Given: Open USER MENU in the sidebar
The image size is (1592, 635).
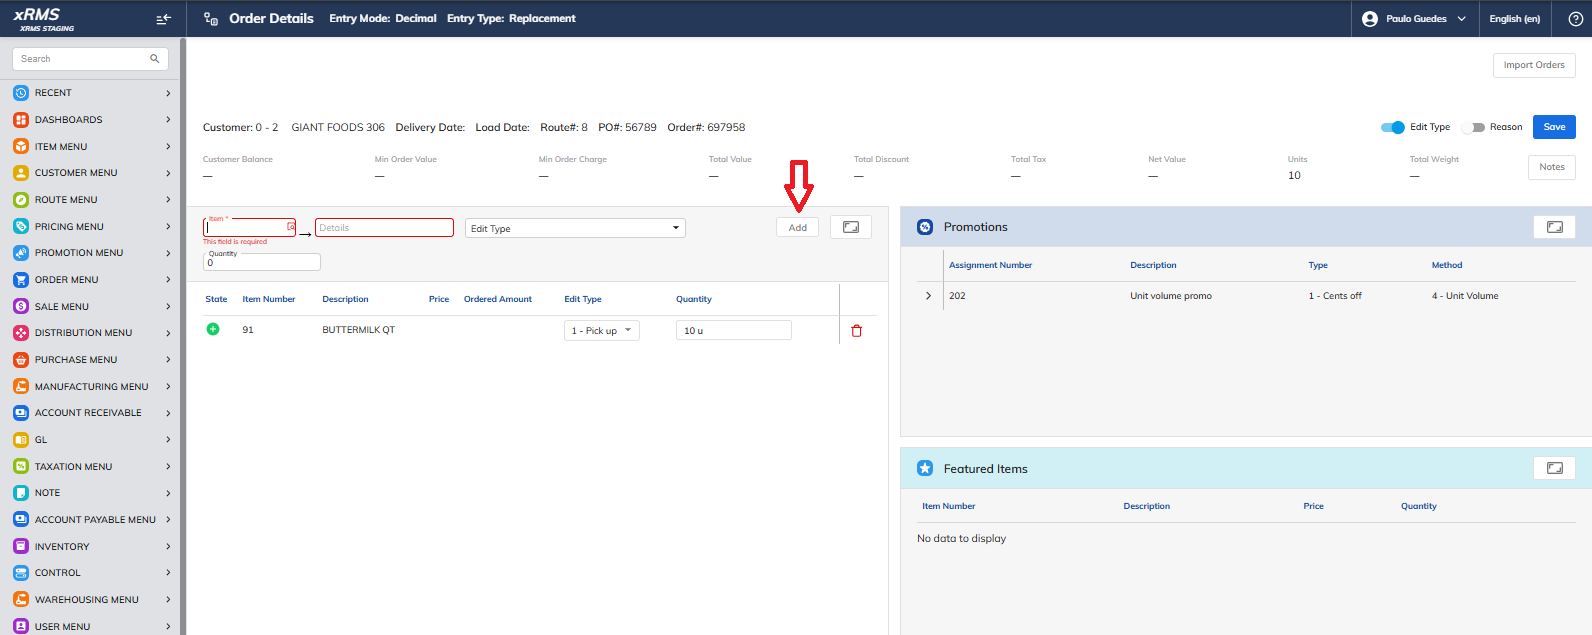Looking at the screenshot, I should pos(63,627).
